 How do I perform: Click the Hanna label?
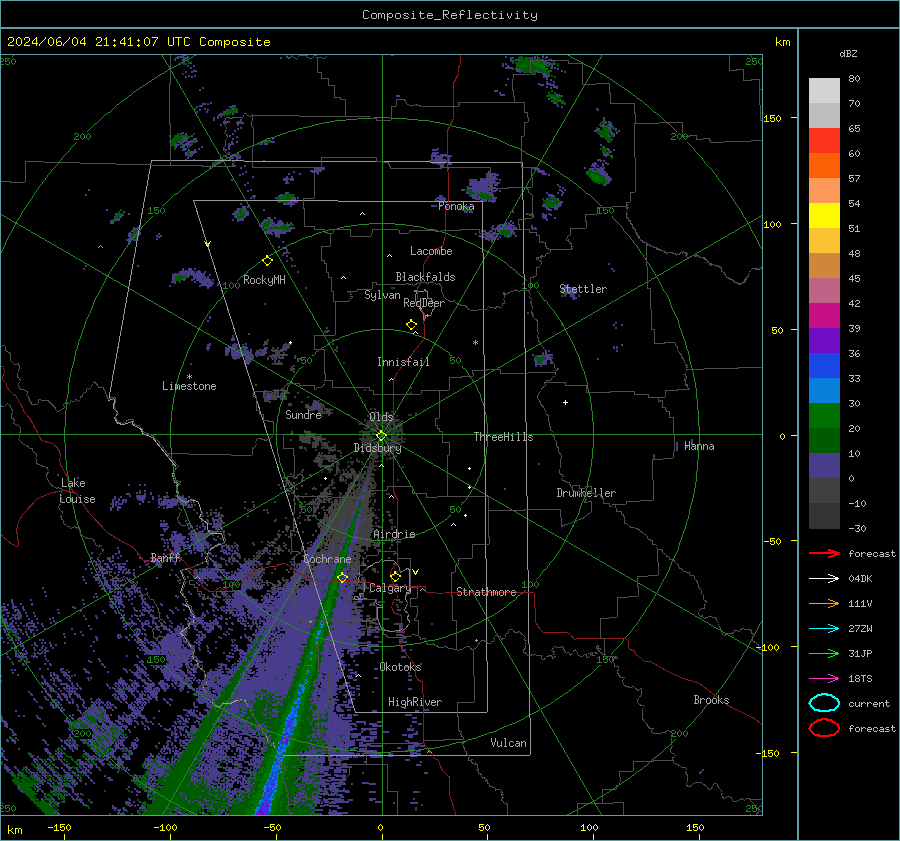[x=699, y=446]
